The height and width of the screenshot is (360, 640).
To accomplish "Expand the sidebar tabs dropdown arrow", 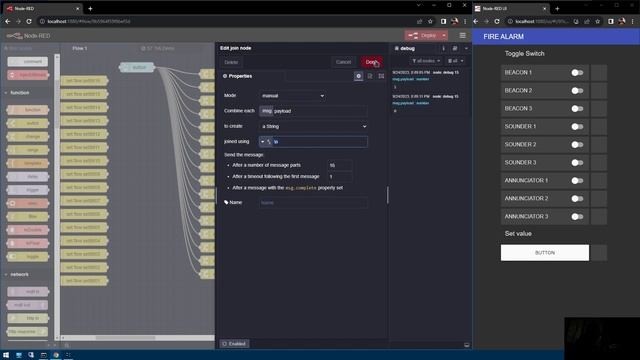I will coord(466,48).
